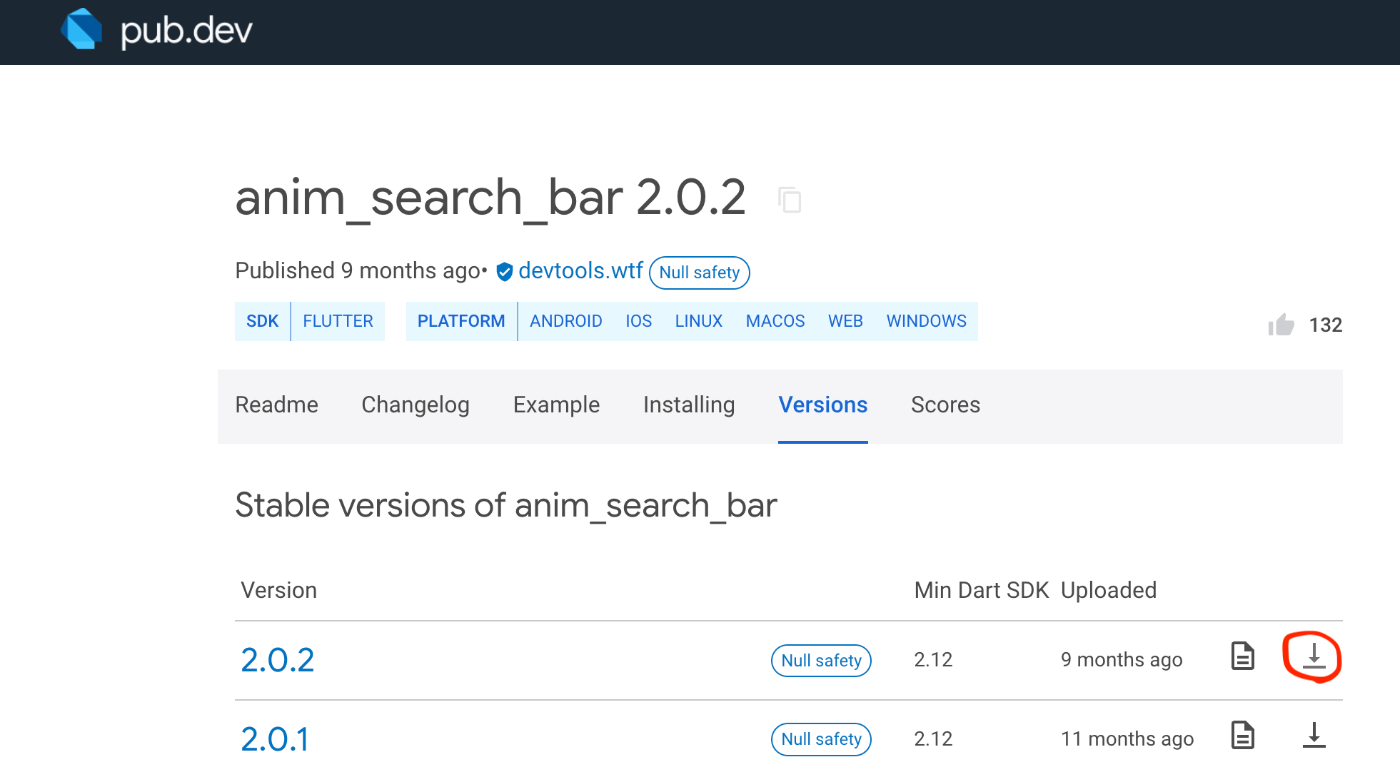Open documentation icon for version 2.0.2
The width and height of the screenshot is (1400, 772).
pyautogui.click(x=1242, y=657)
